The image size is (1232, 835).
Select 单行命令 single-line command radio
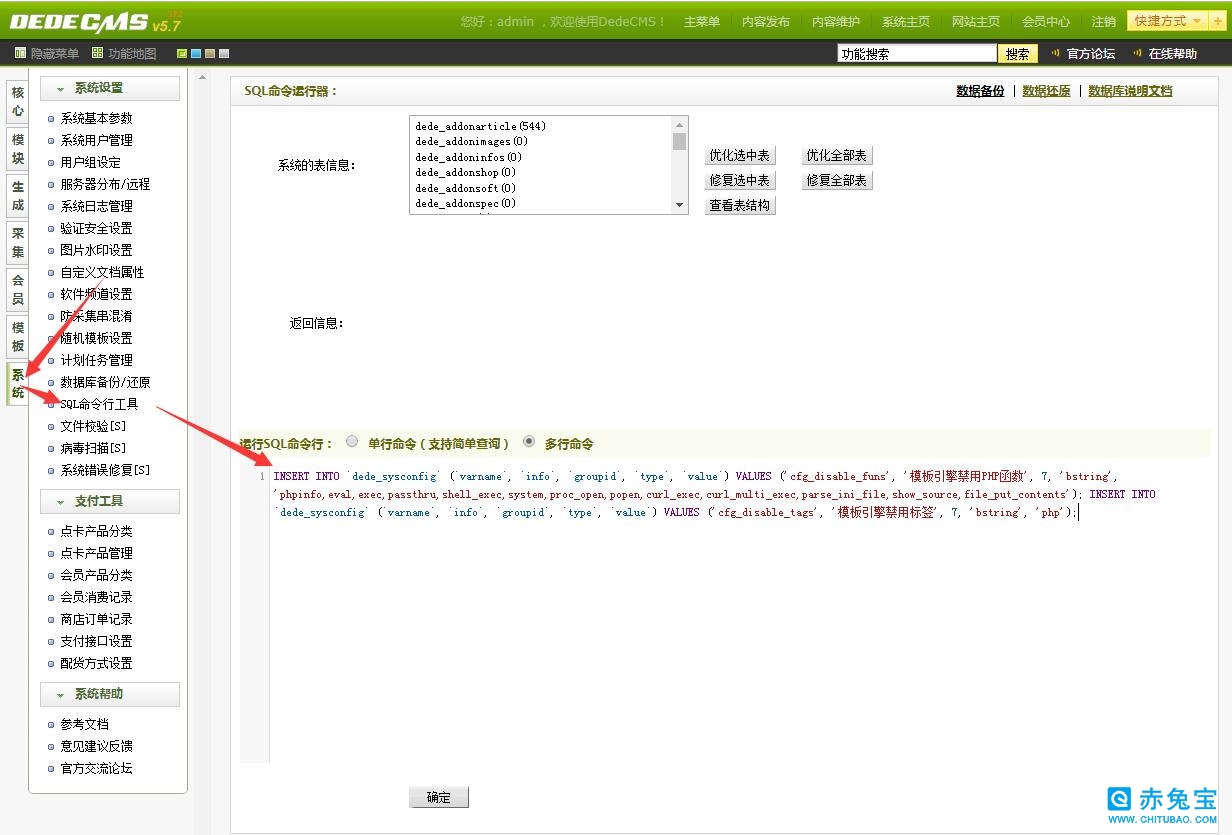(x=352, y=441)
